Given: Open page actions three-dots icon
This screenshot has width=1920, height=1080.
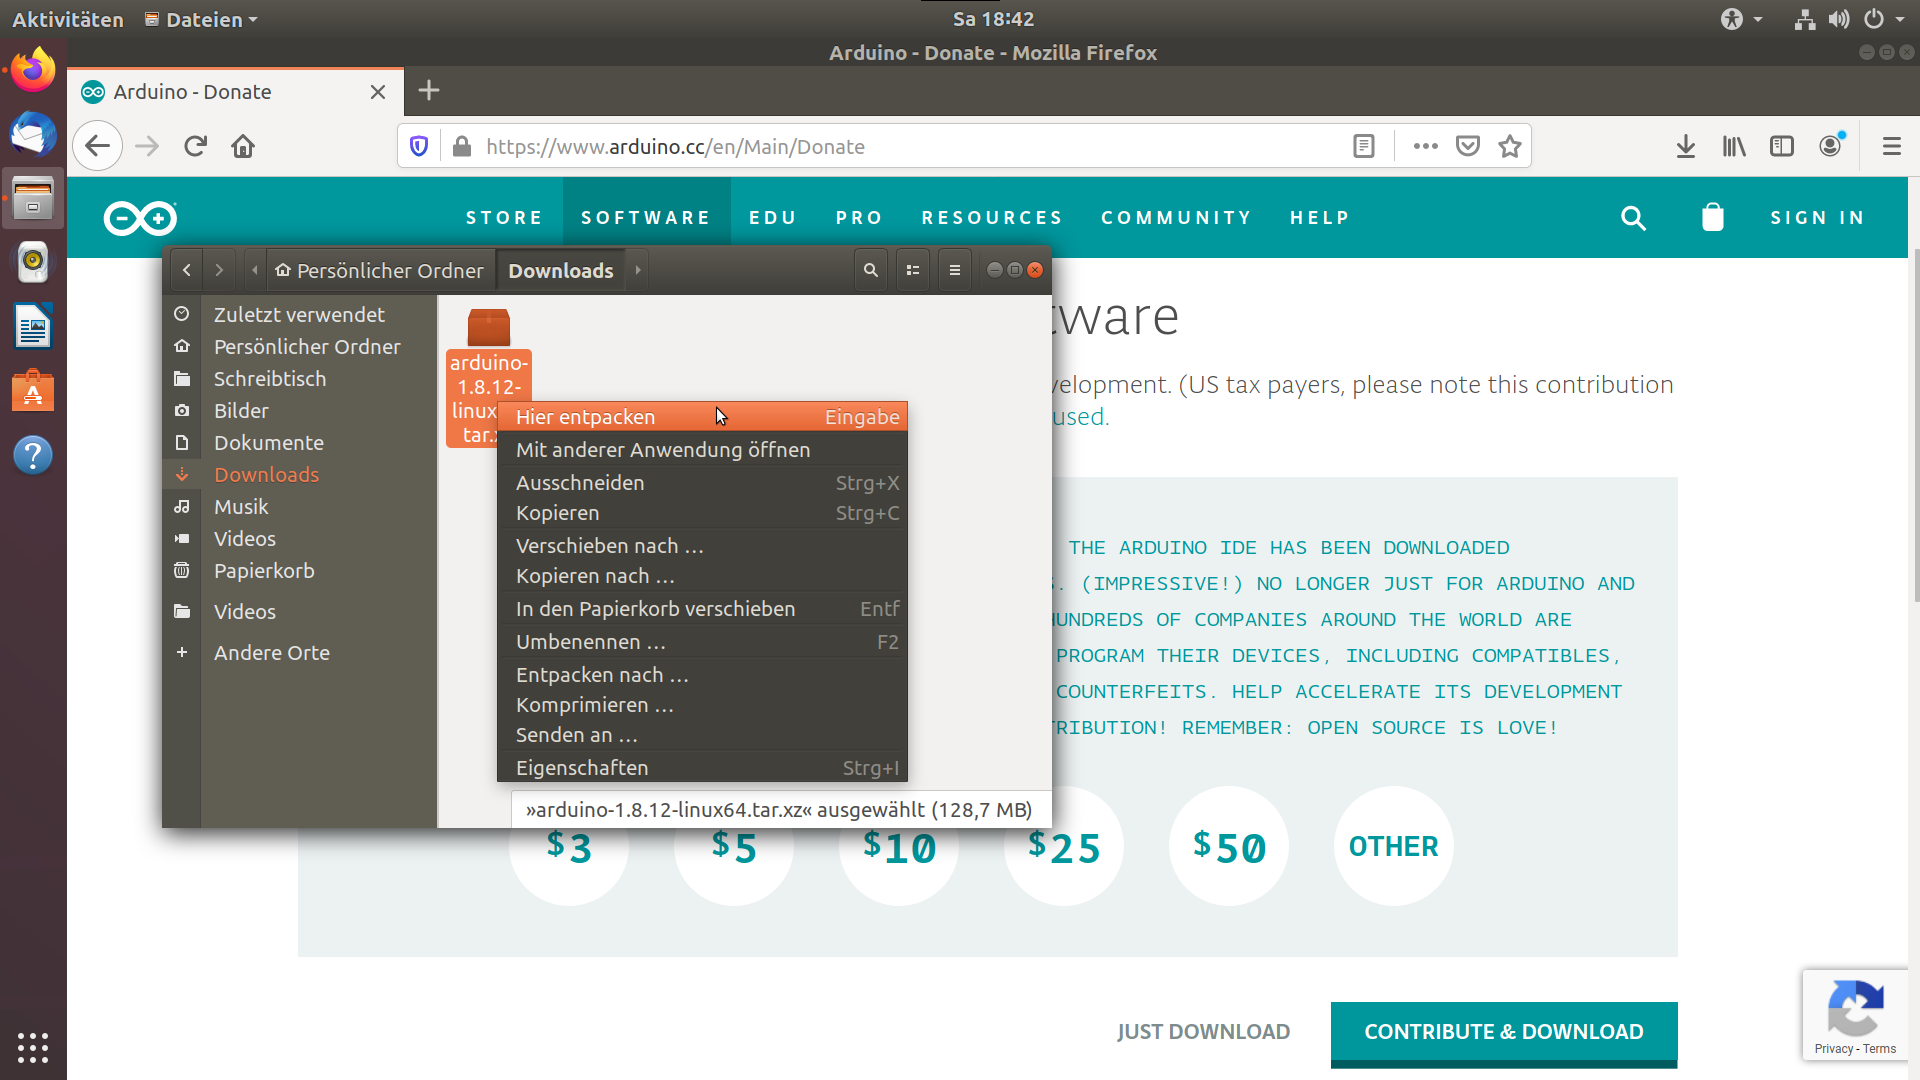Looking at the screenshot, I should (x=1425, y=147).
